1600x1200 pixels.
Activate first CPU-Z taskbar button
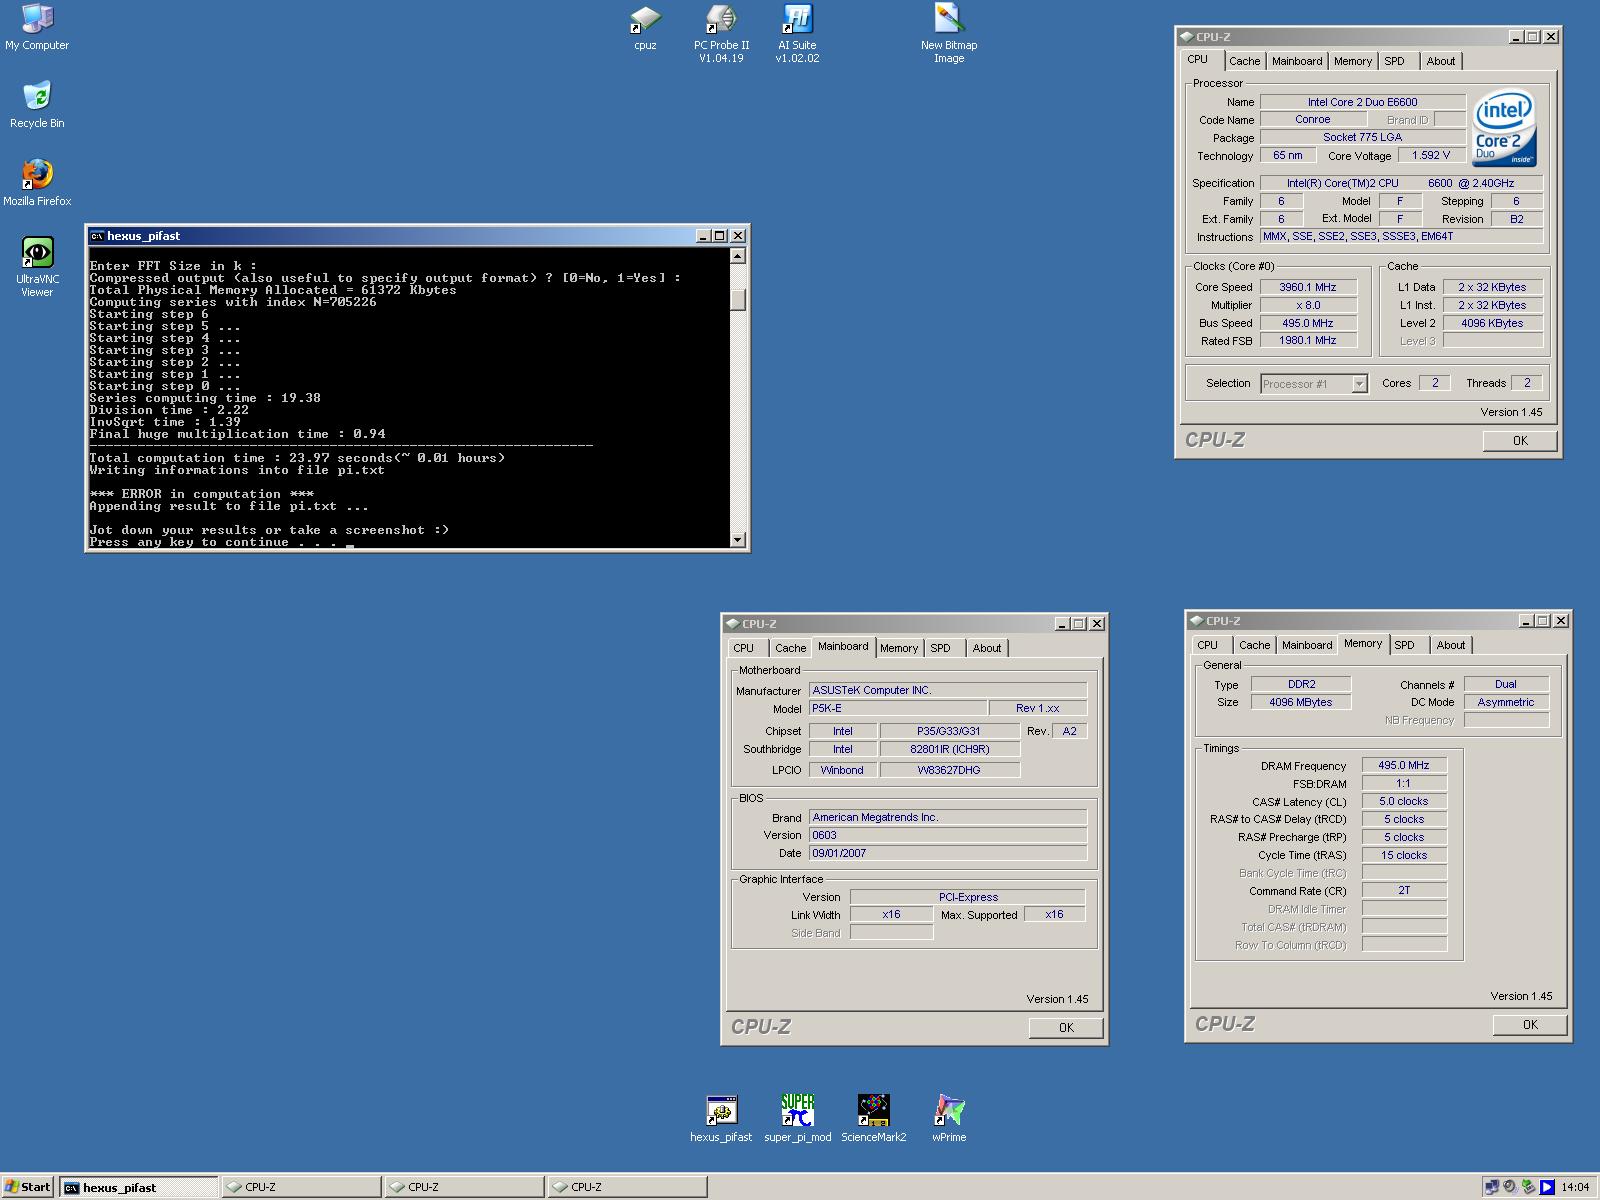pos(301,1187)
